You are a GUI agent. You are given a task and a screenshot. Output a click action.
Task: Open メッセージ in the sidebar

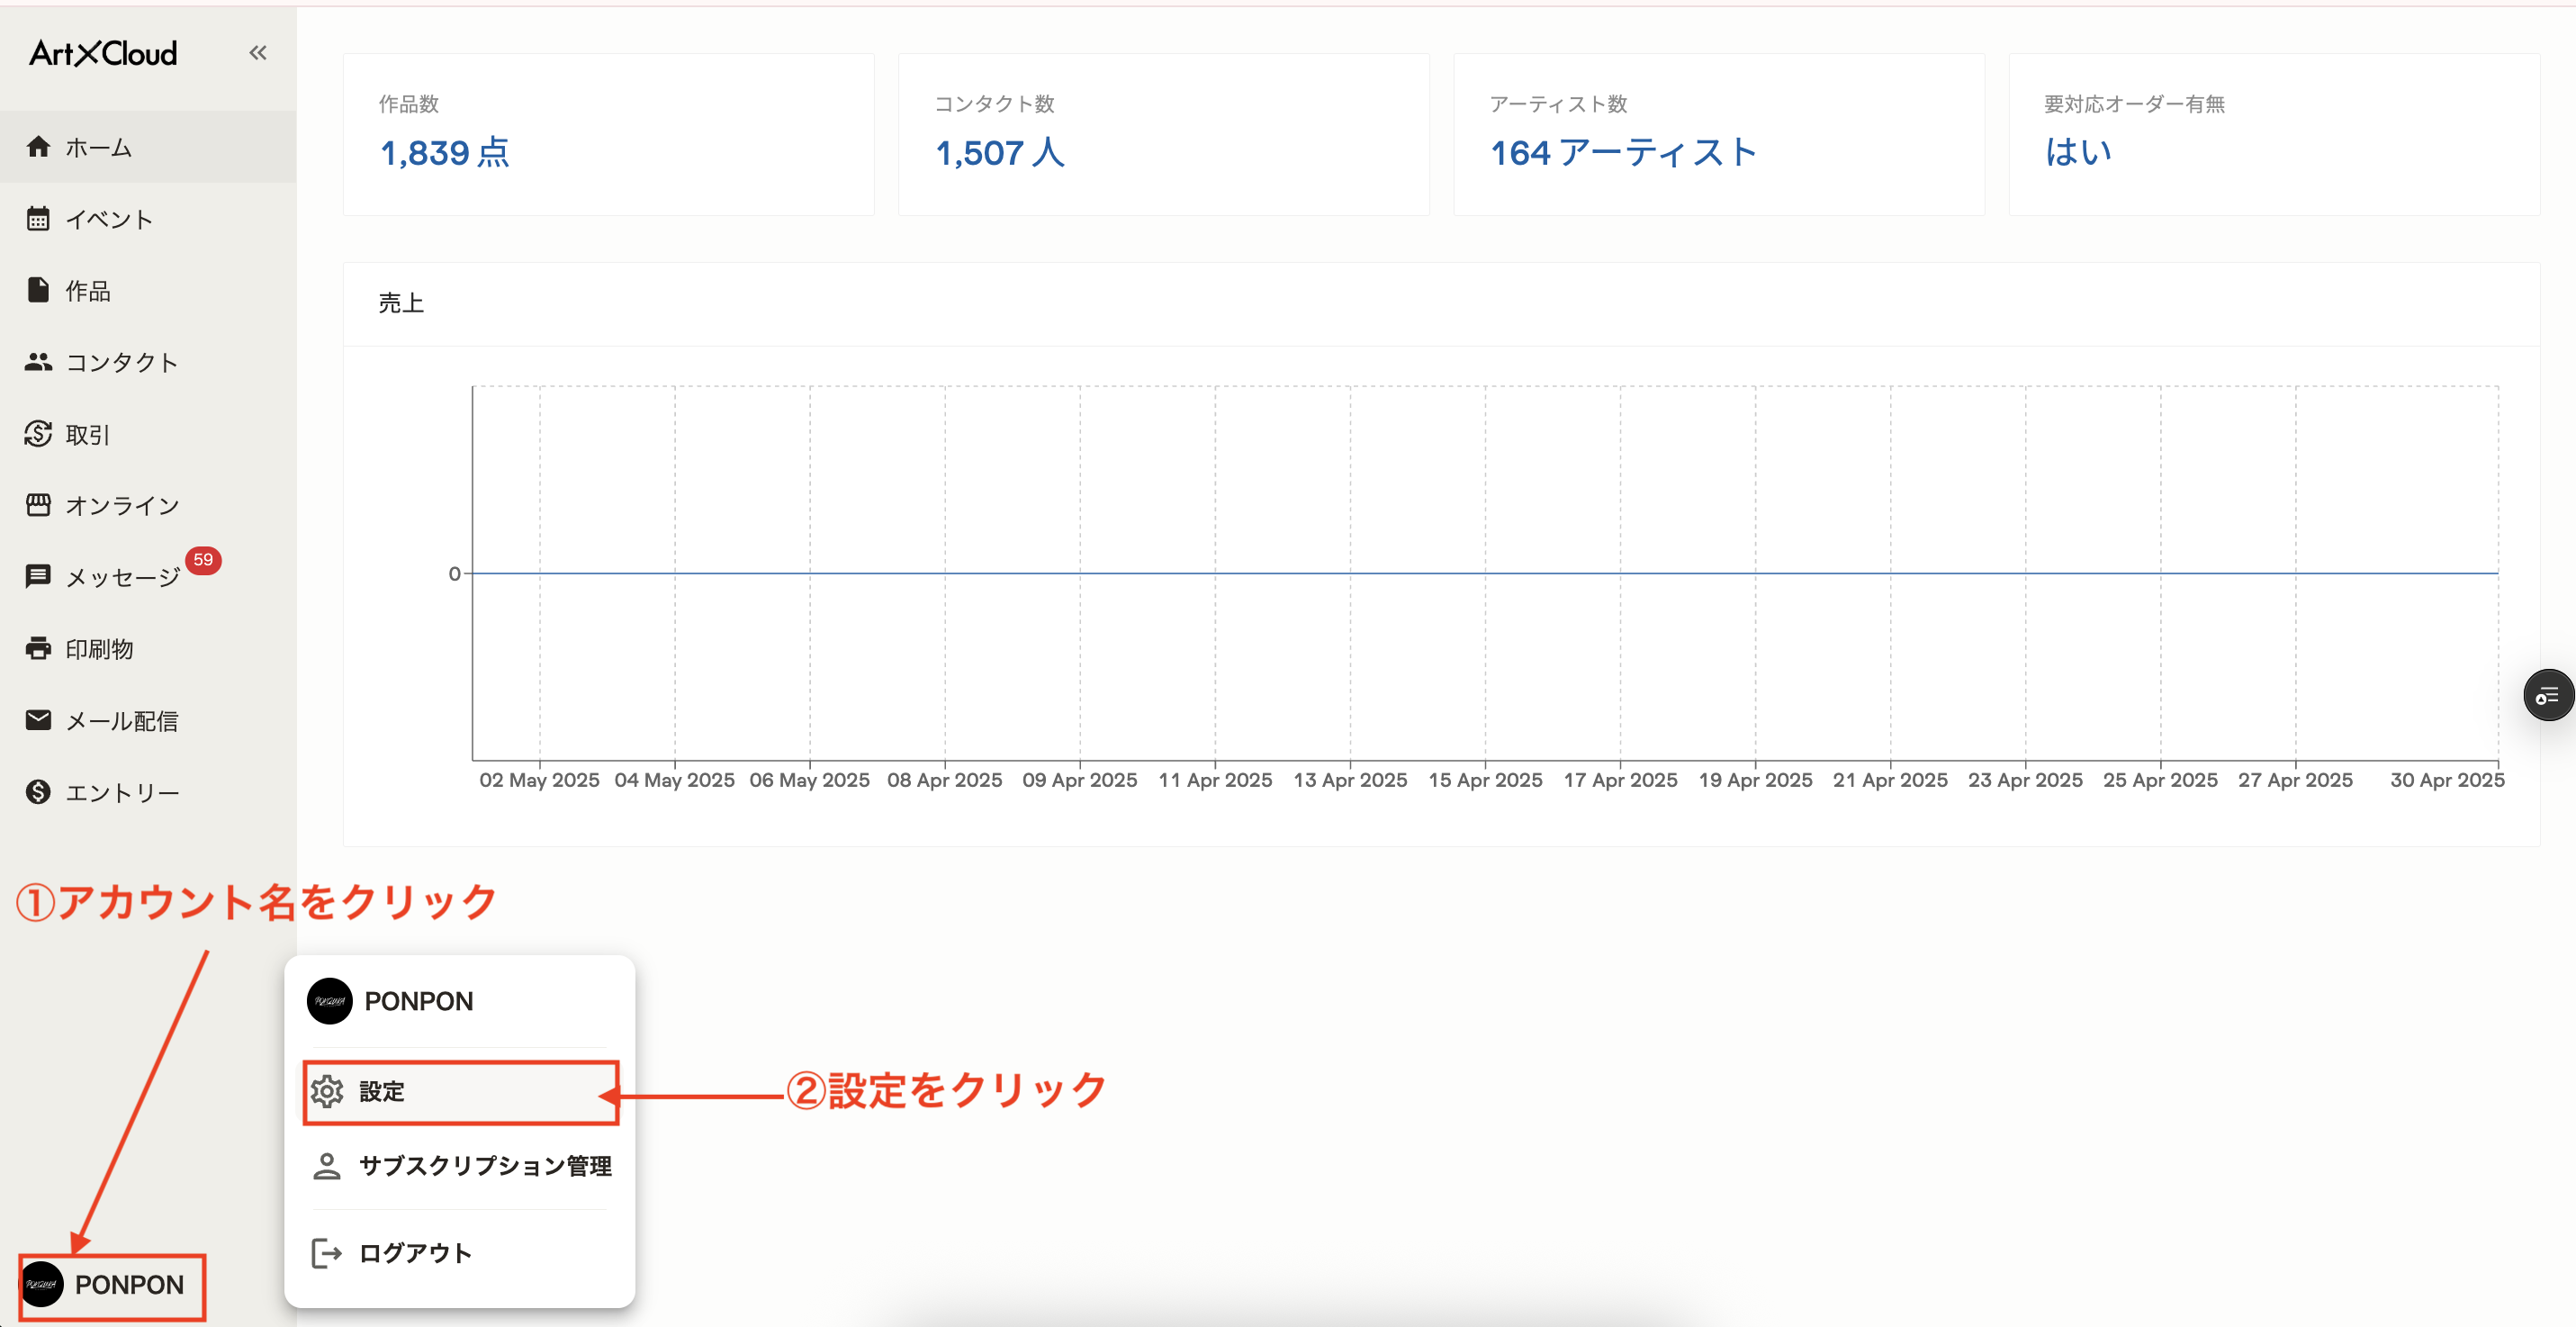click(x=148, y=577)
